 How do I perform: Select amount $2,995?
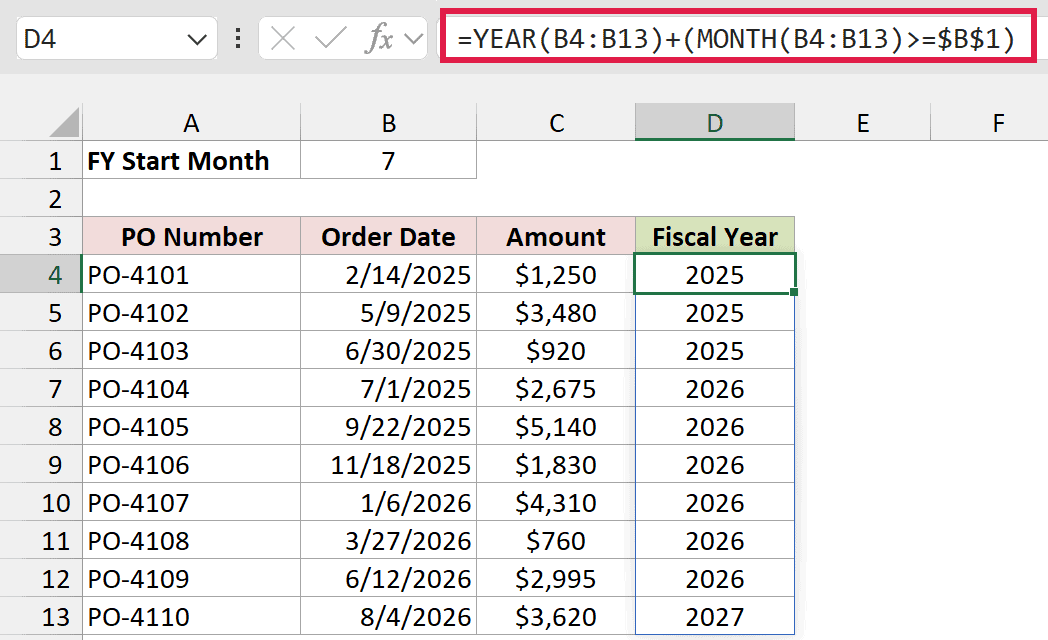556,579
